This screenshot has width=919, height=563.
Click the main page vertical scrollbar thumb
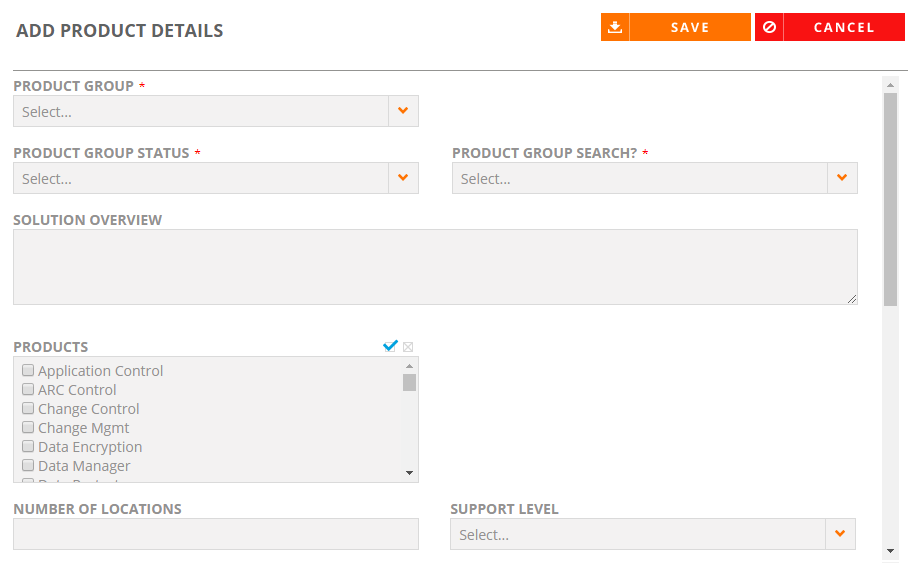point(890,199)
